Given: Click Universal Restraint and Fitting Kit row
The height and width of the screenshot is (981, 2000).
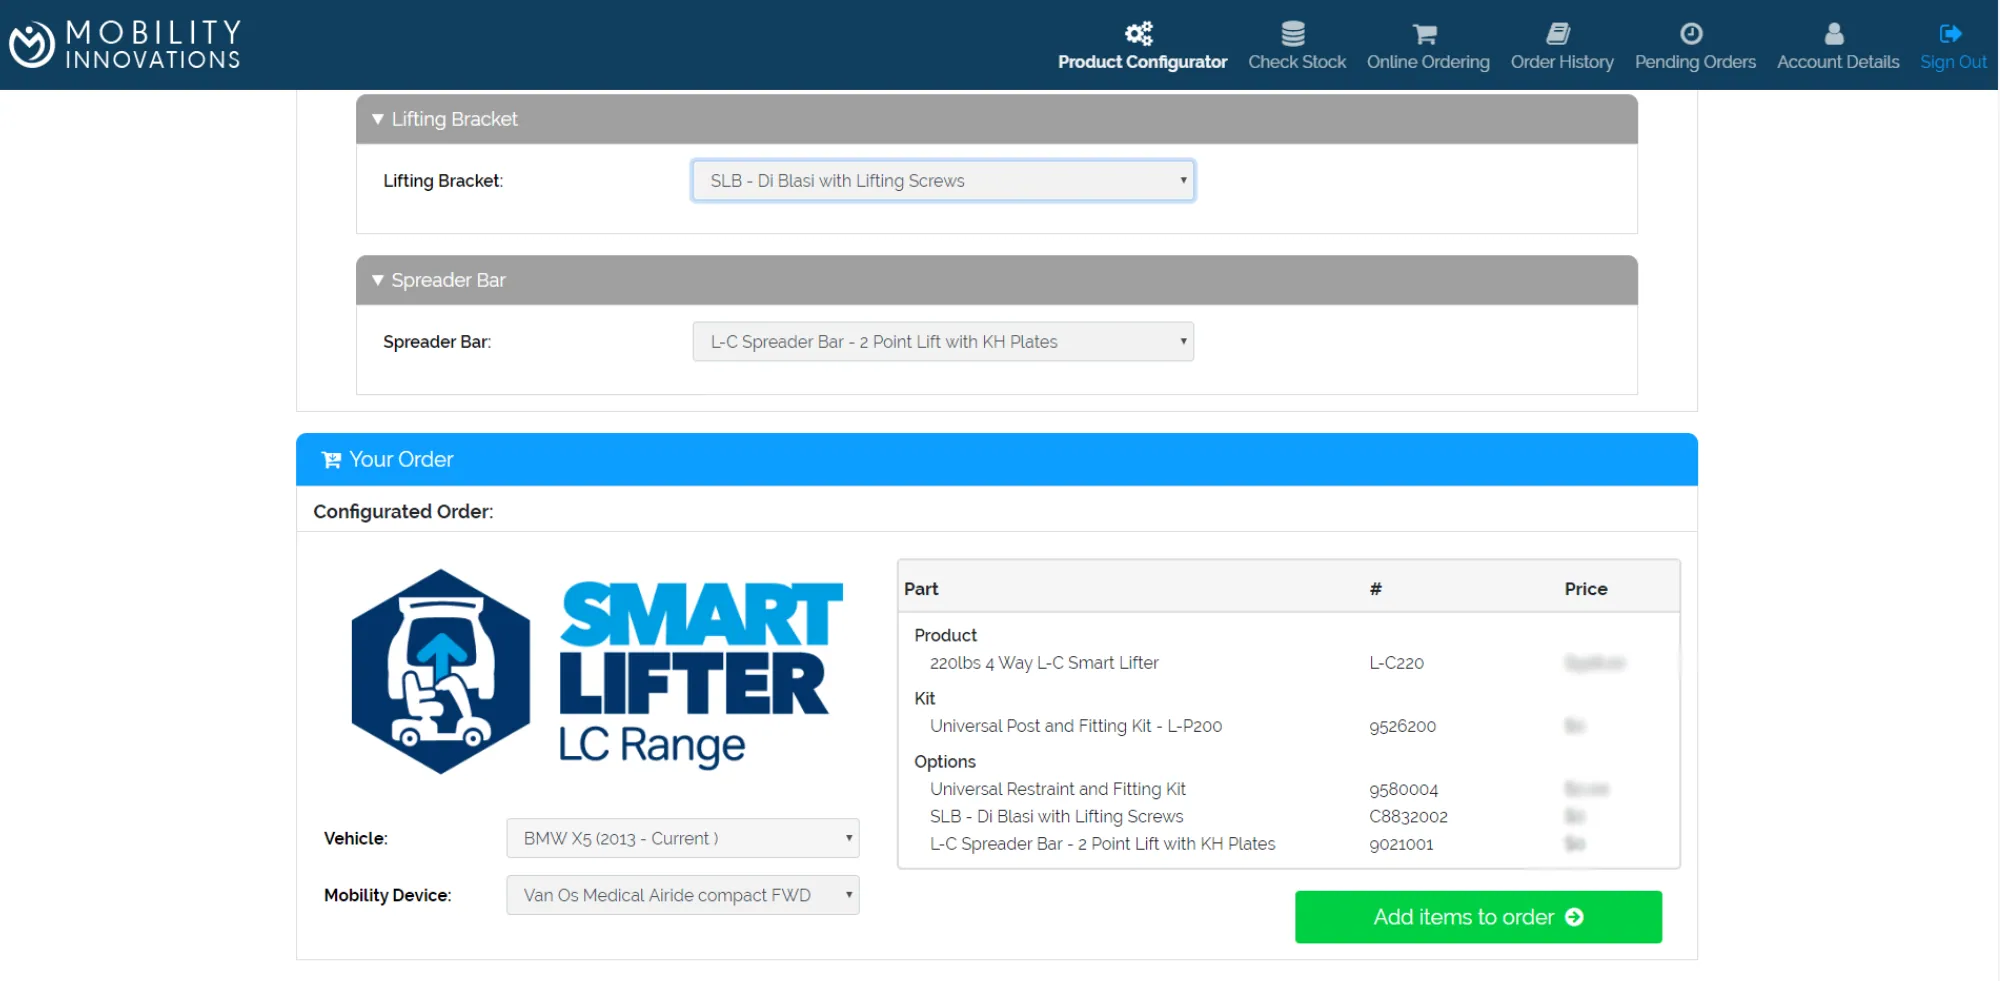Looking at the screenshot, I should click(1288, 789).
